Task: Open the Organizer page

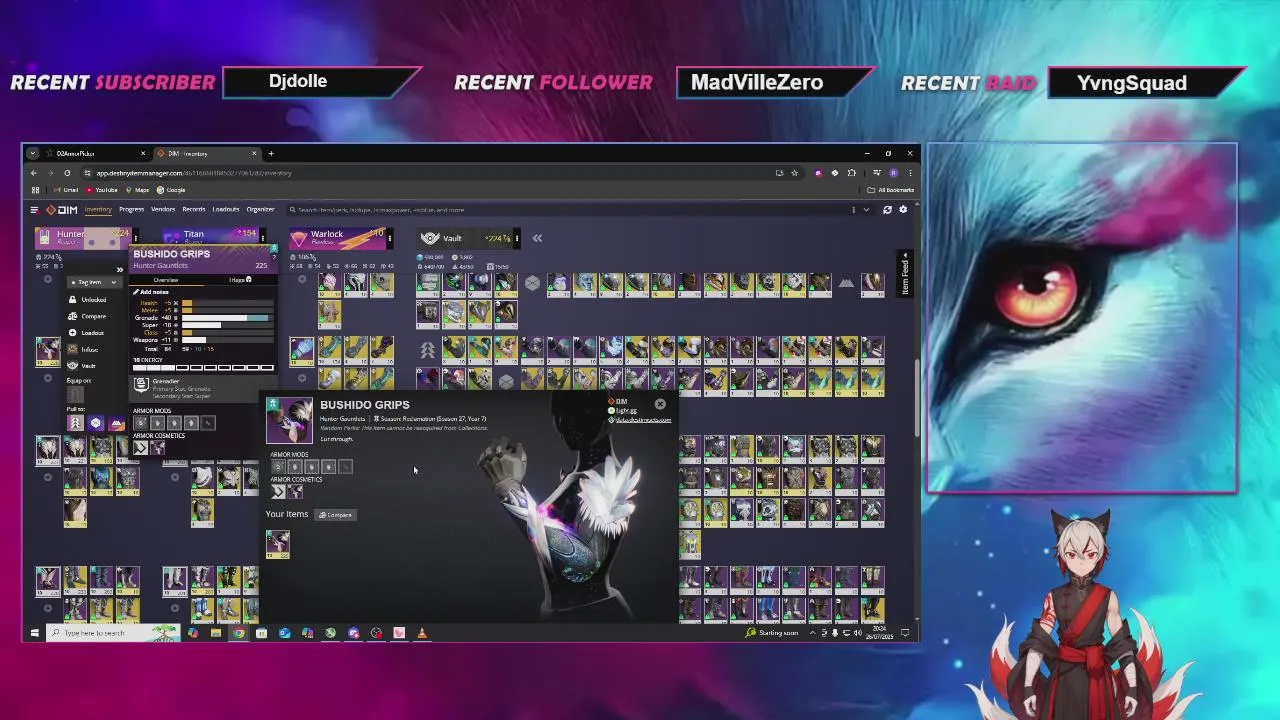Action: pyautogui.click(x=260, y=210)
